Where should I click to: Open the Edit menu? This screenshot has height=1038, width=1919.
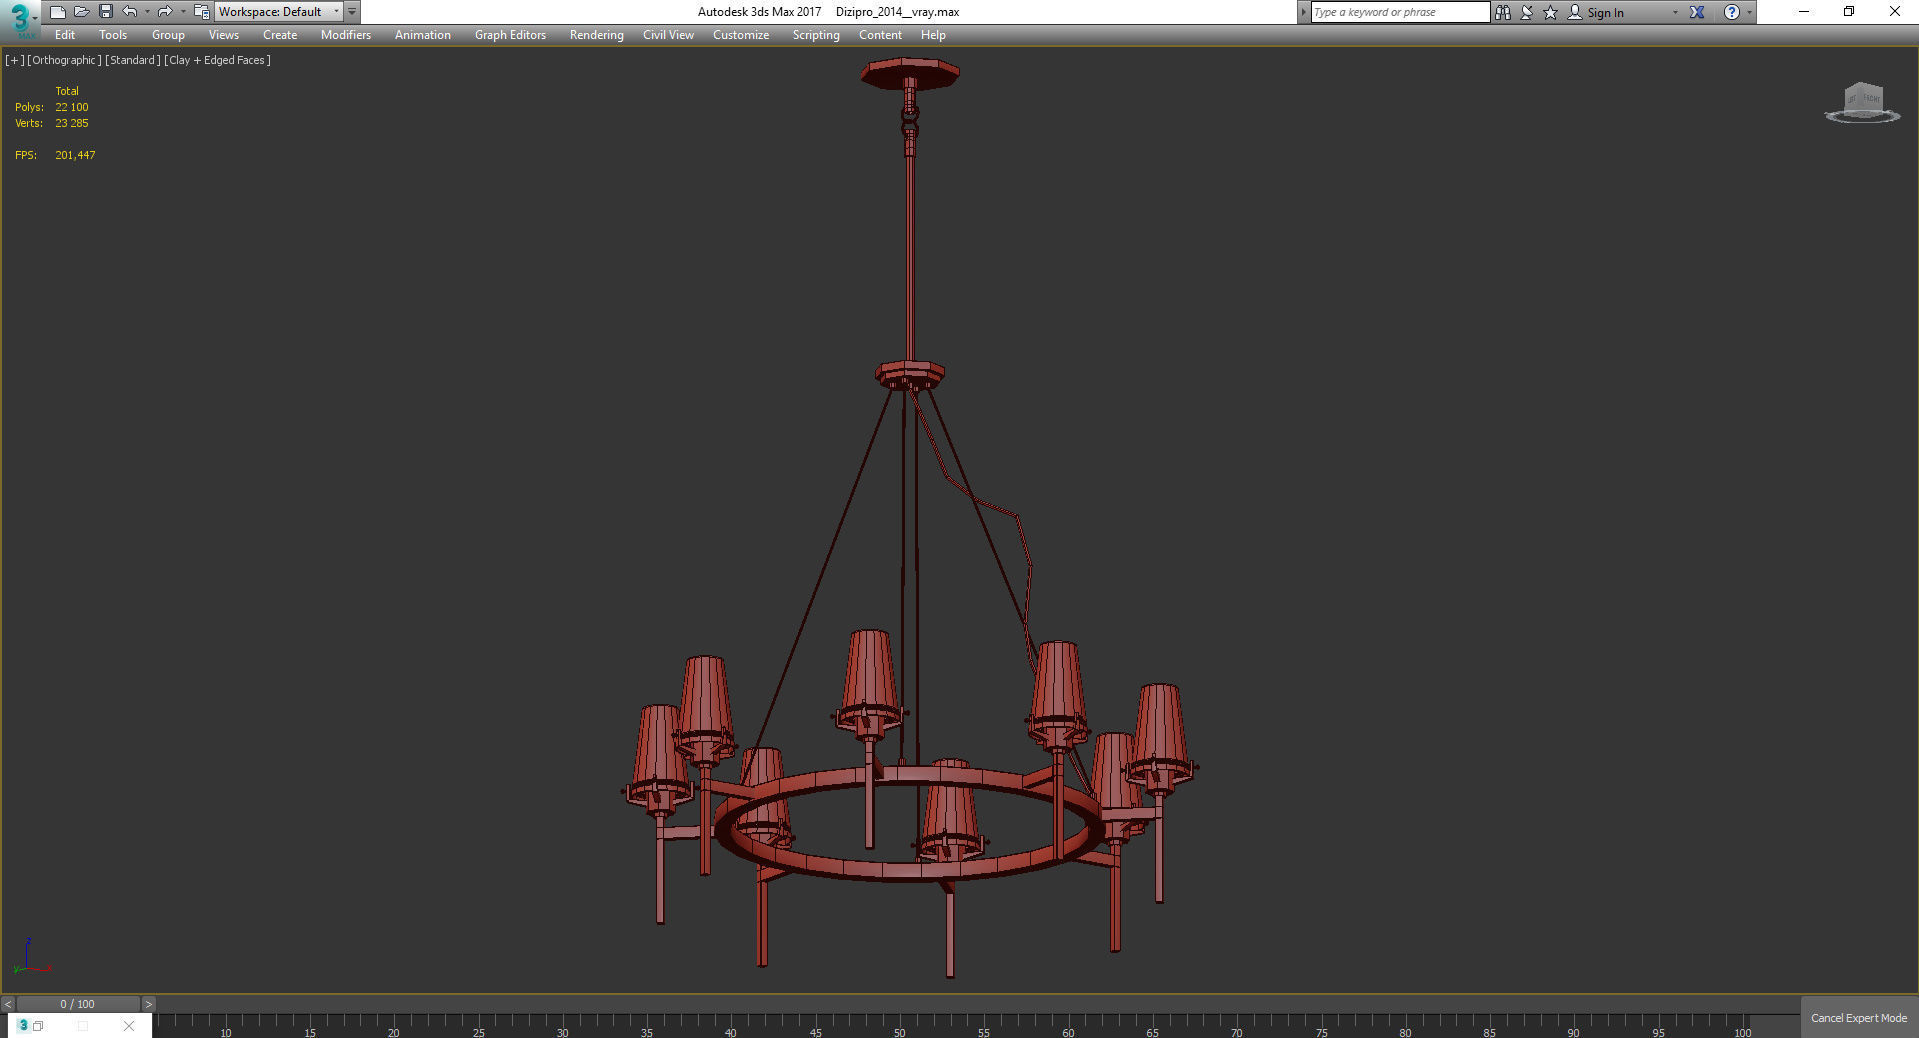[65, 35]
